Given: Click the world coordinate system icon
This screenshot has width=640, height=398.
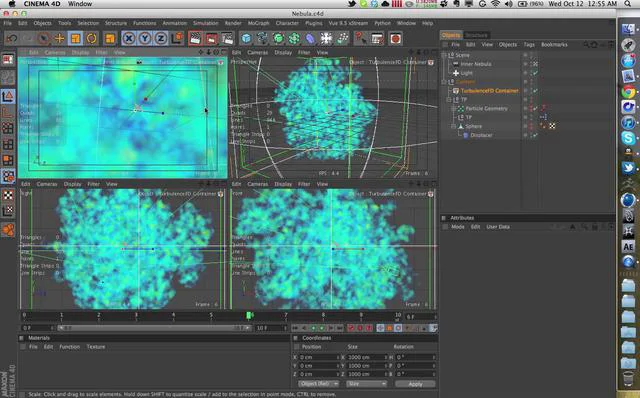Looking at the screenshot, I should 178,39.
